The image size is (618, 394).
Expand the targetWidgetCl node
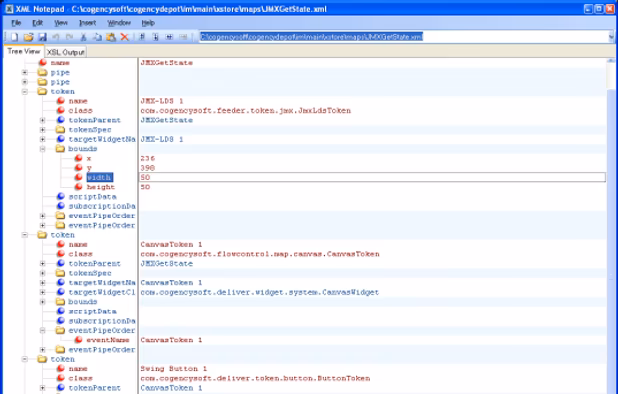(x=43, y=292)
